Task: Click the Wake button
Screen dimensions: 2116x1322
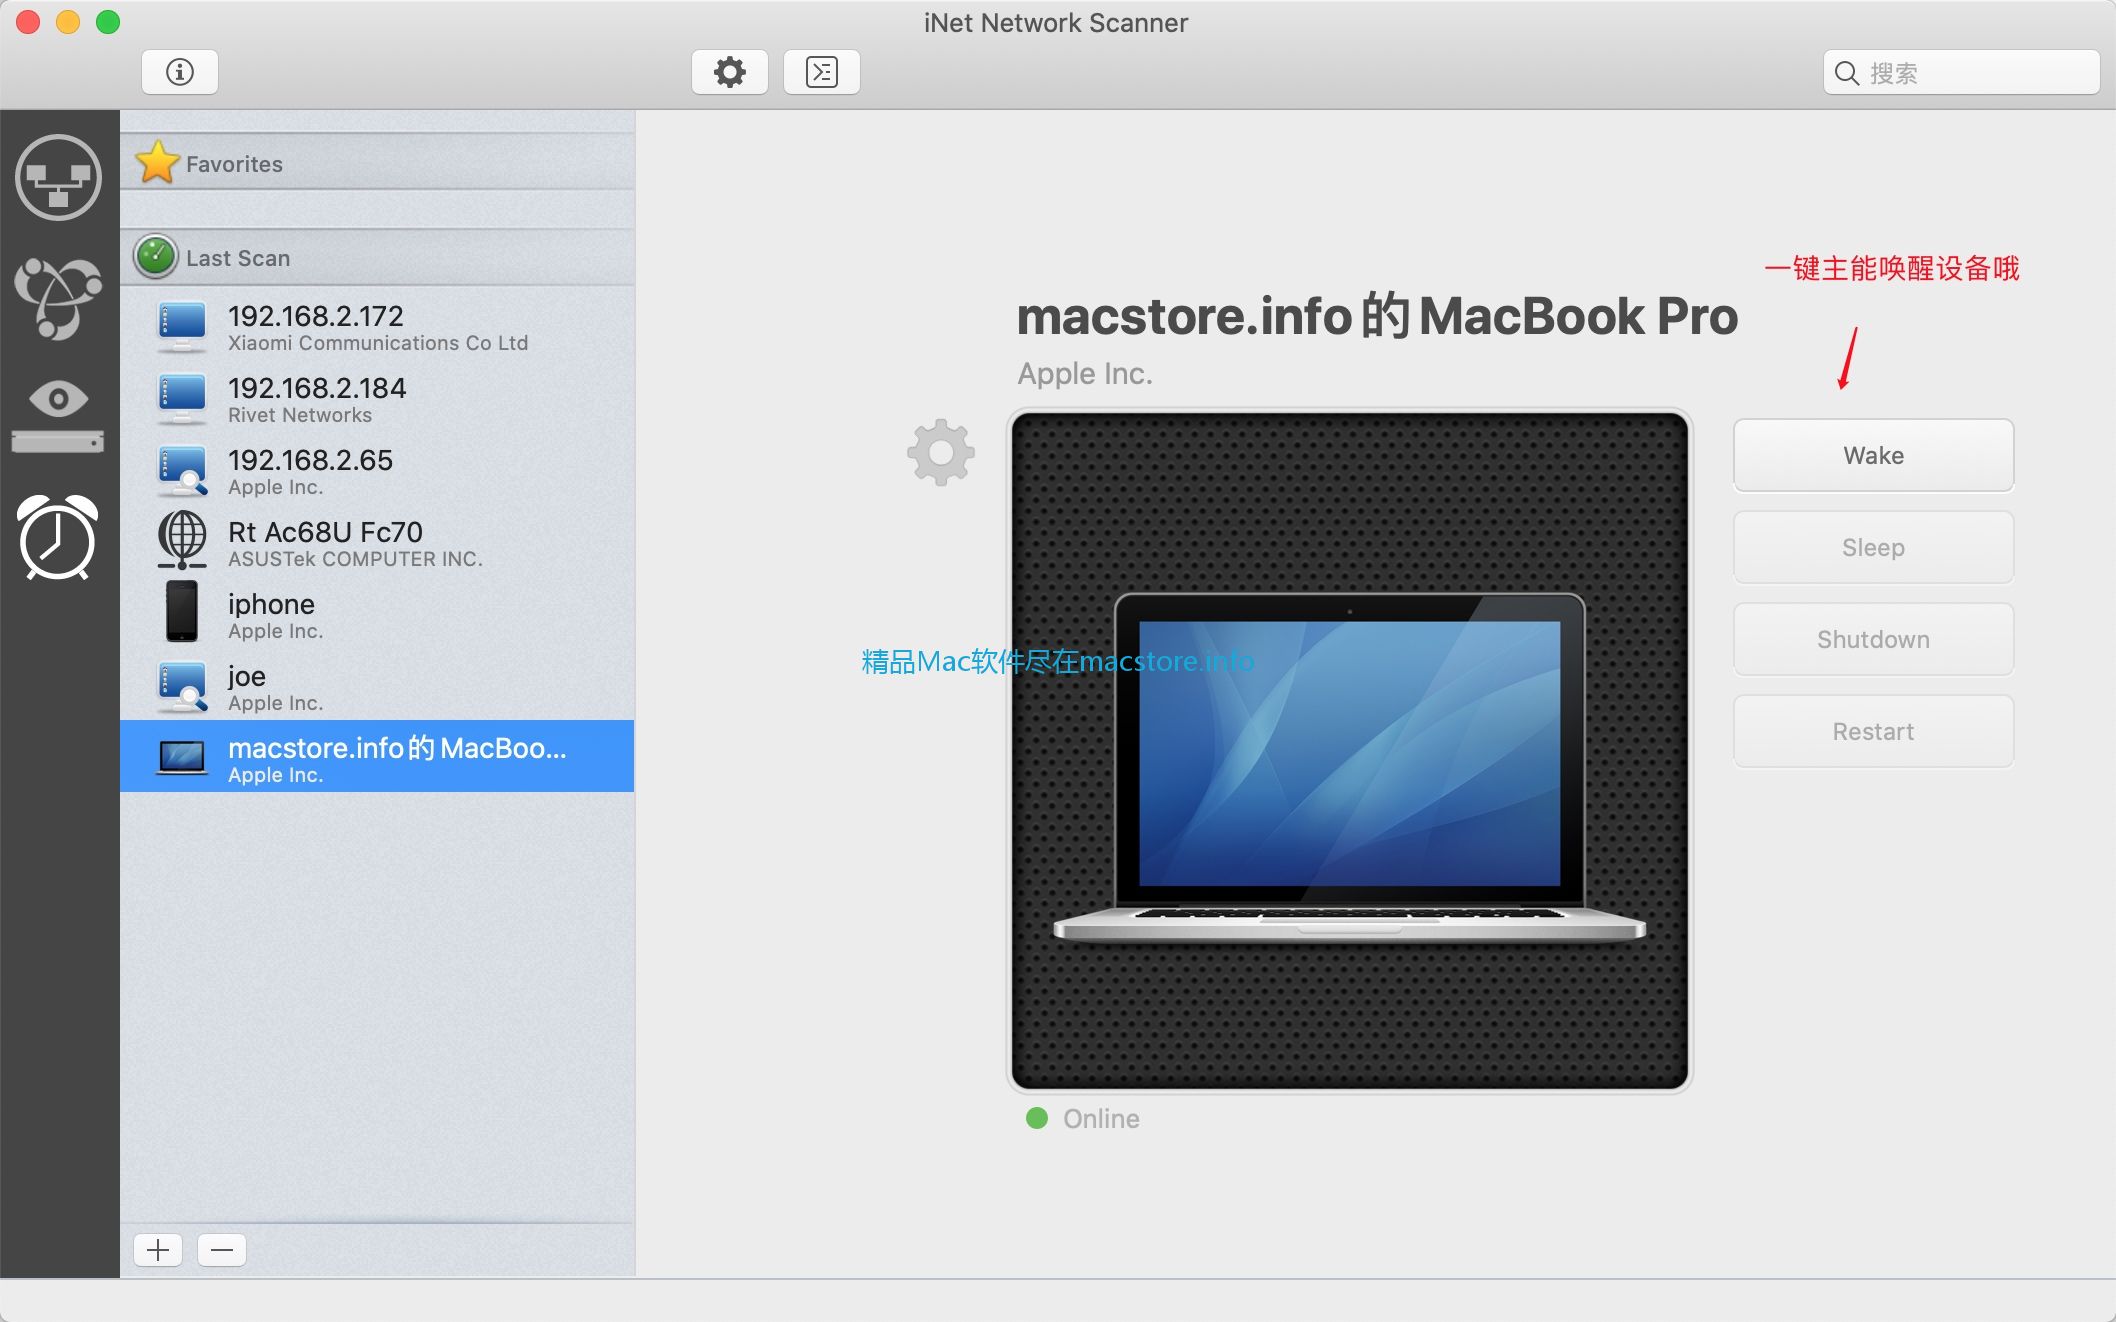Action: tap(1873, 455)
